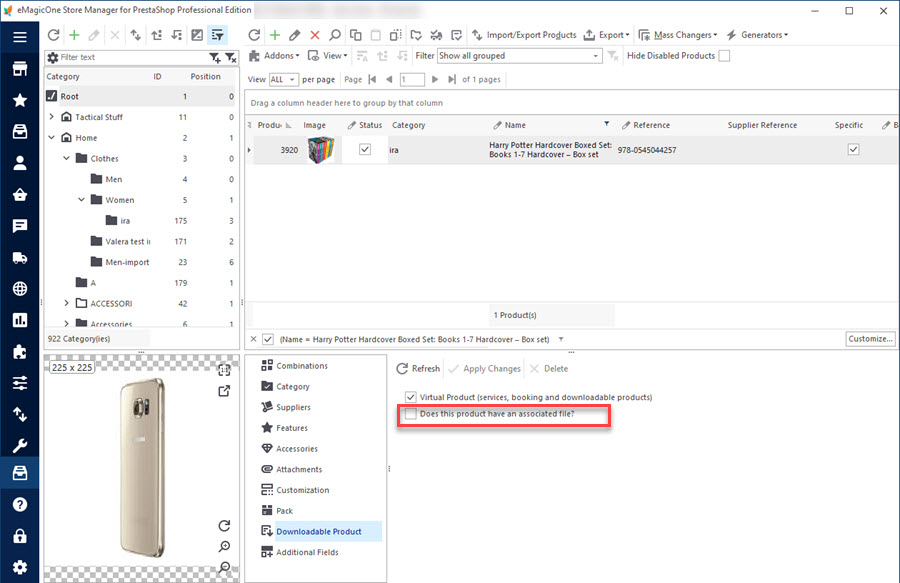Toggle Specific checkbox for Harry Potter product
Viewport: 900px width, 583px height.
(854, 149)
